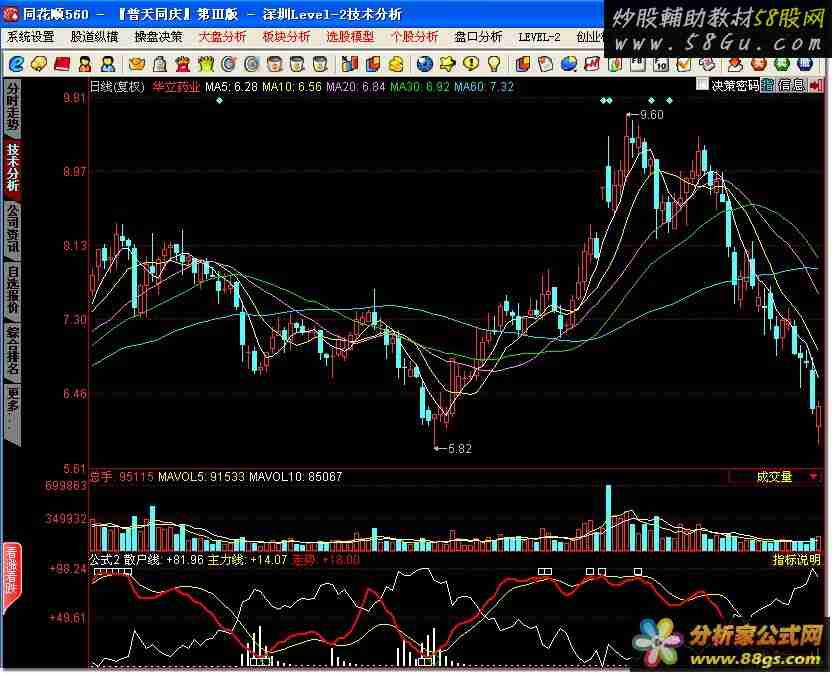Click the dark blue round toolbar icon

(805, 65)
